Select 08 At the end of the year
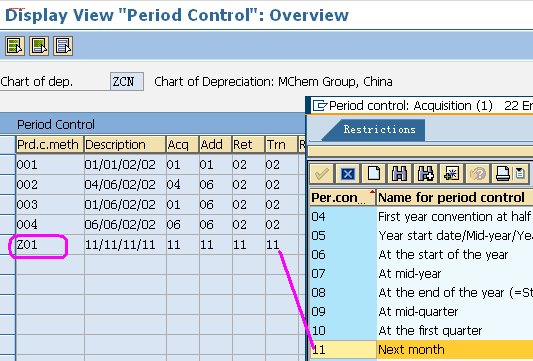This screenshot has height=361, width=533. coord(422,292)
